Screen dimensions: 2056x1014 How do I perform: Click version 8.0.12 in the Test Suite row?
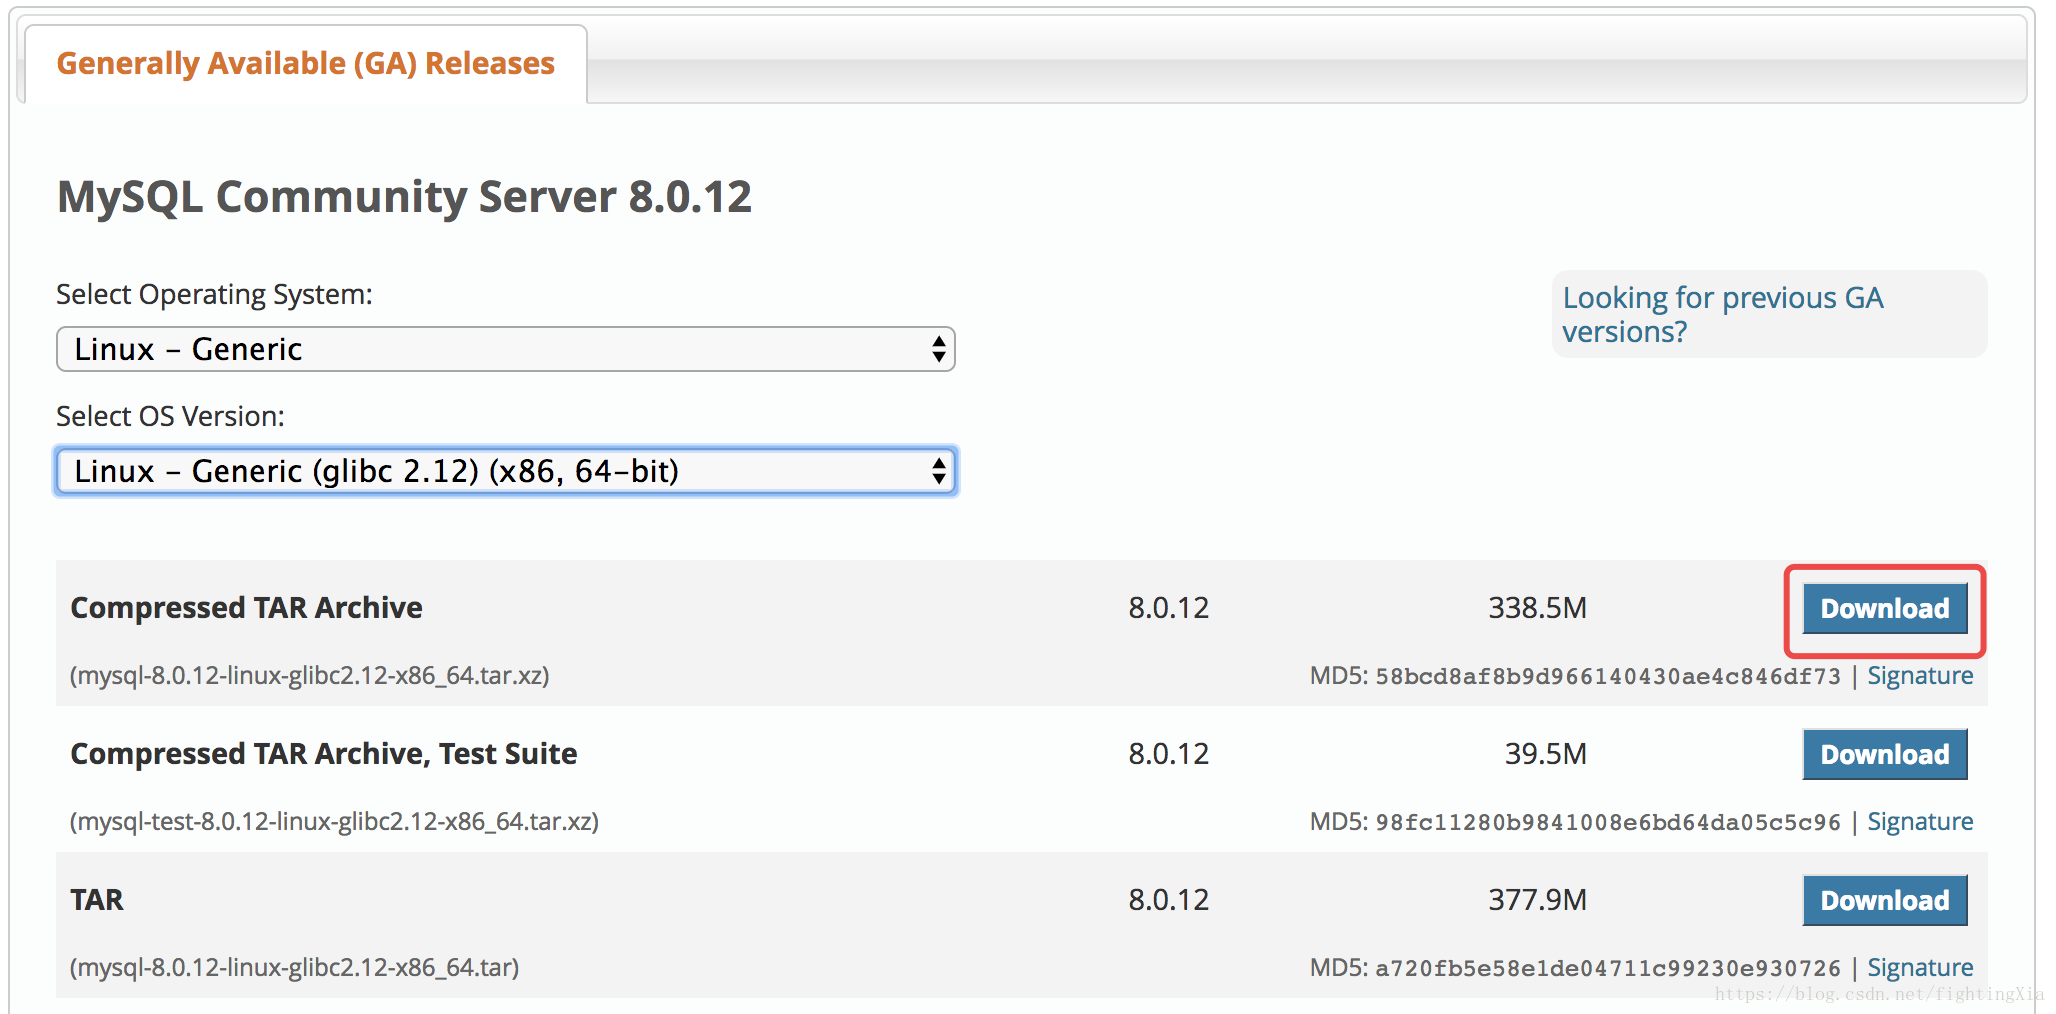pyautogui.click(x=1168, y=754)
